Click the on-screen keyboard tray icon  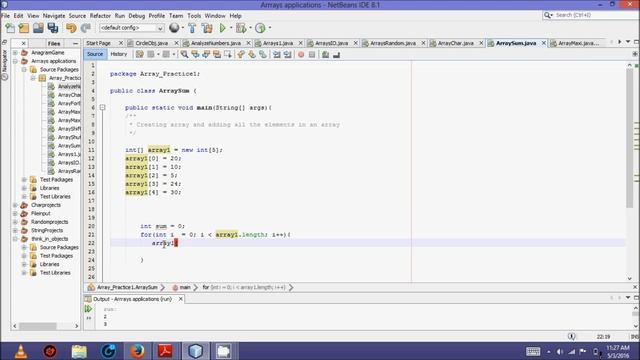pyautogui.click(x=533, y=351)
